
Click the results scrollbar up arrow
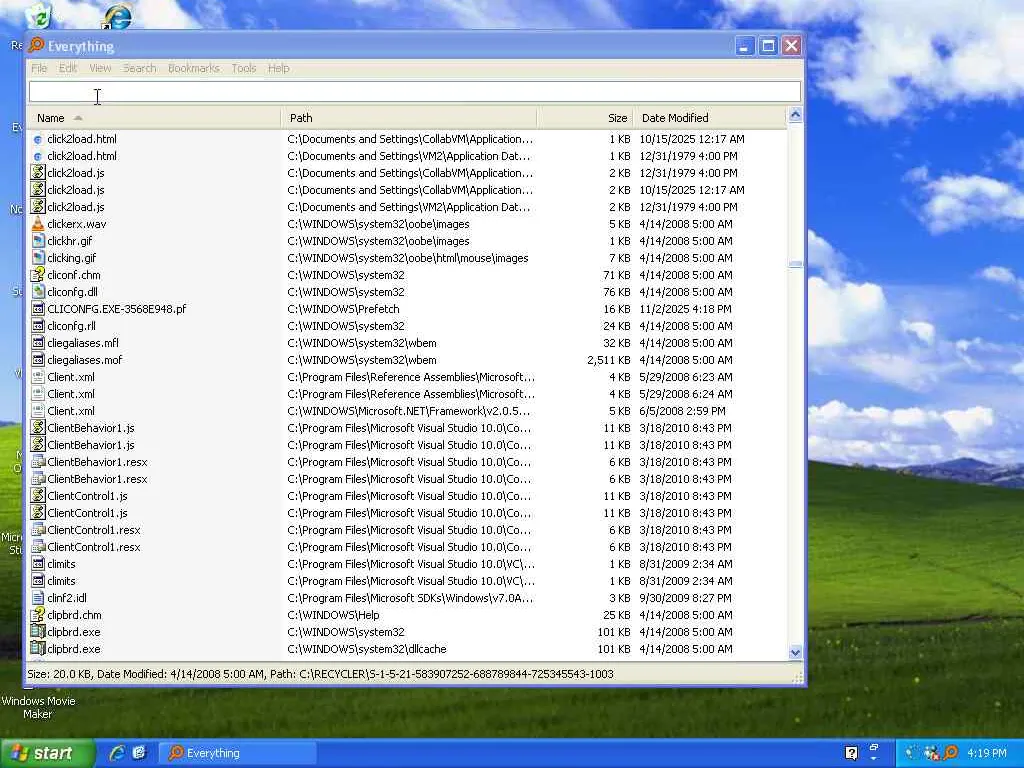(x=795, y=115)
